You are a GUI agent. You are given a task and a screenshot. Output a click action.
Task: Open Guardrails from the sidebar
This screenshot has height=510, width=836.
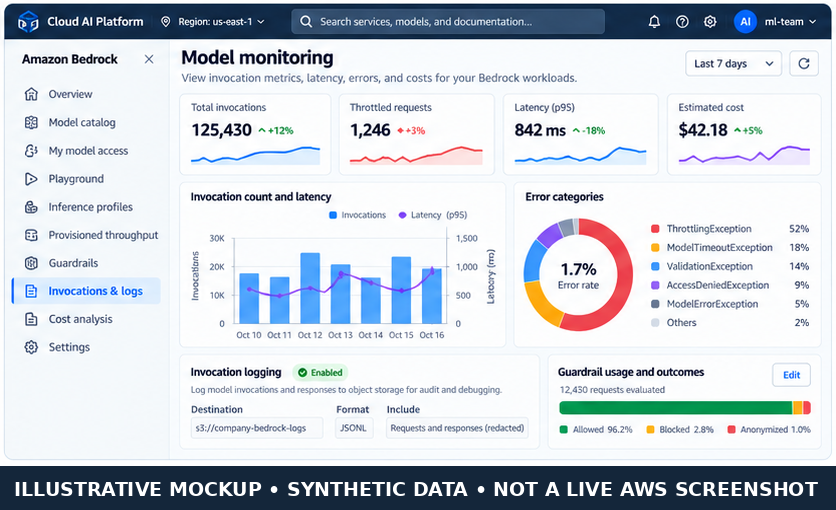click(85, 263)
